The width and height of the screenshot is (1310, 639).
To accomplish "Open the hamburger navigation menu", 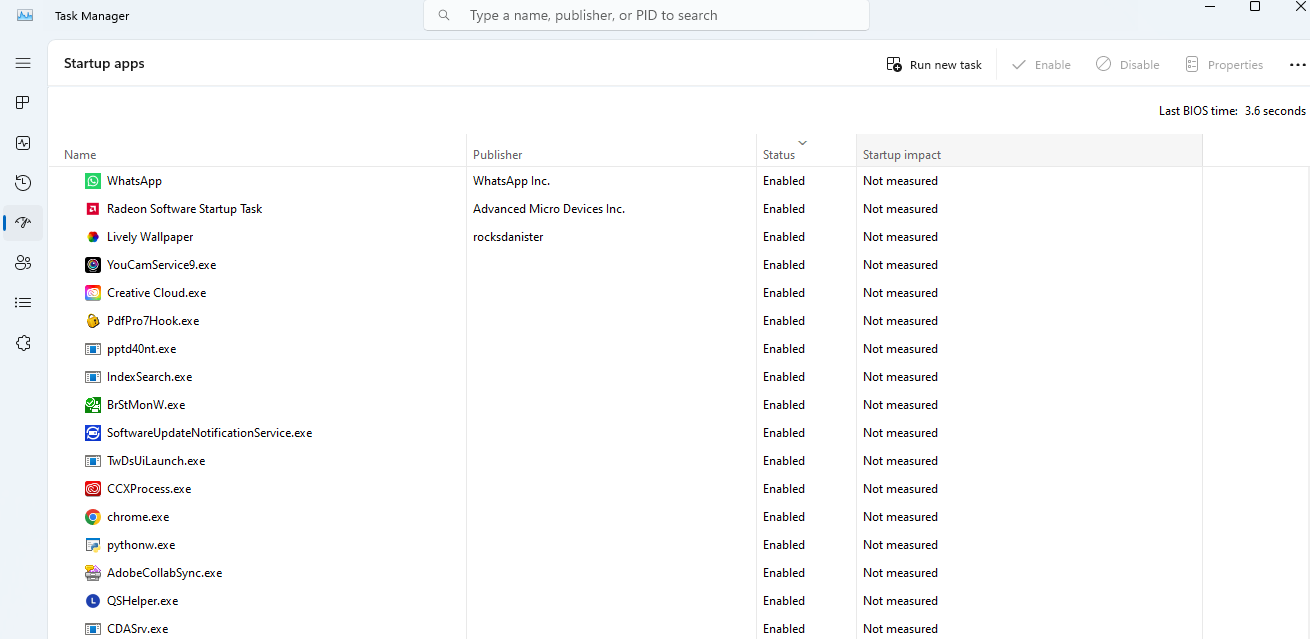I will click(23, 63).
